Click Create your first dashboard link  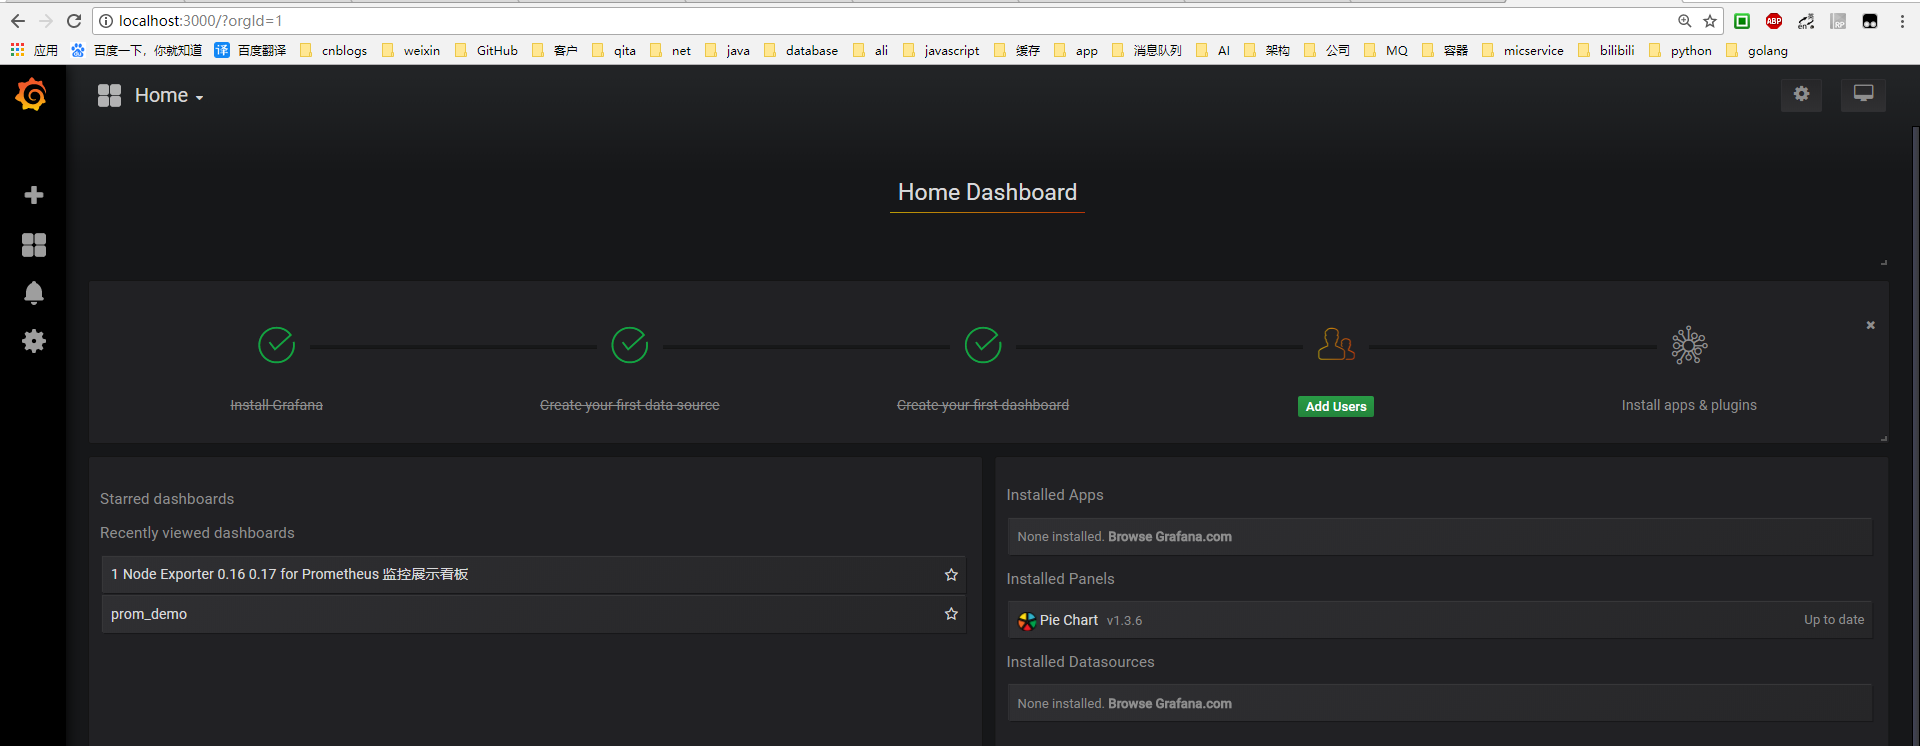point(983,405)
